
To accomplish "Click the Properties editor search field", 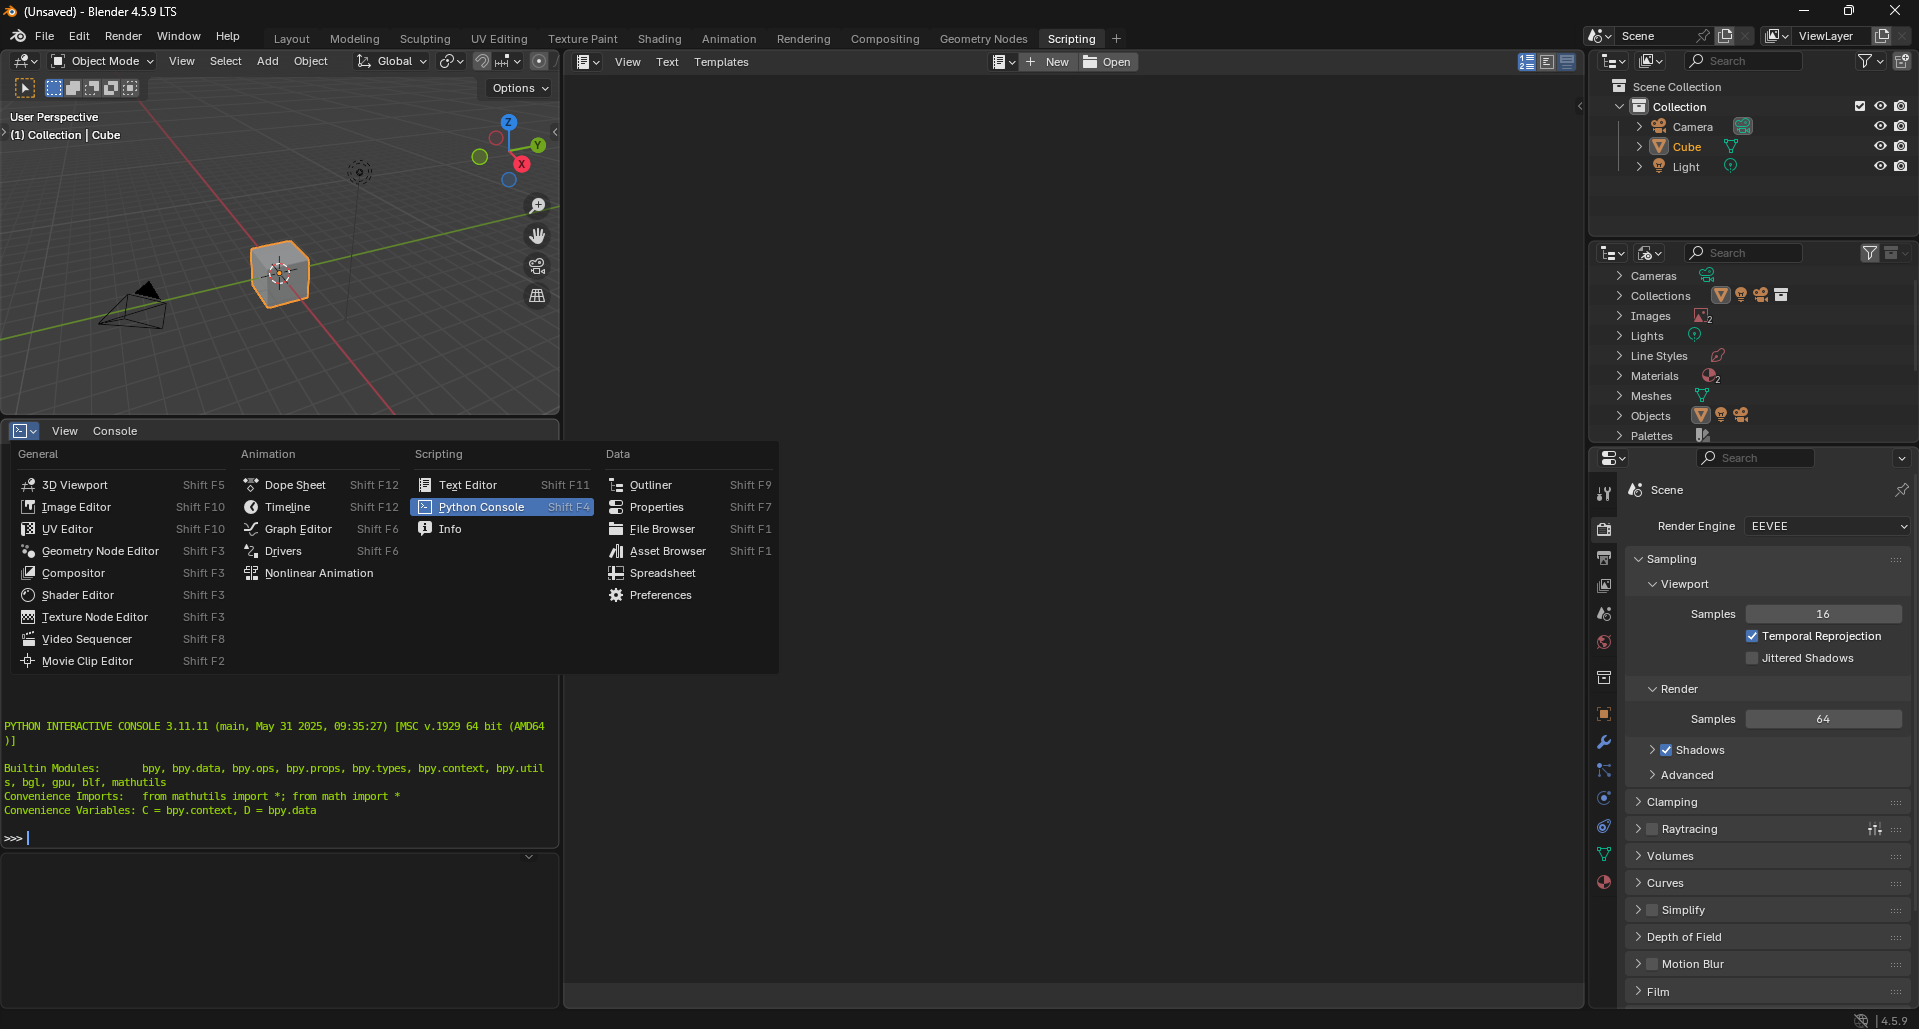I will 1755,458.
